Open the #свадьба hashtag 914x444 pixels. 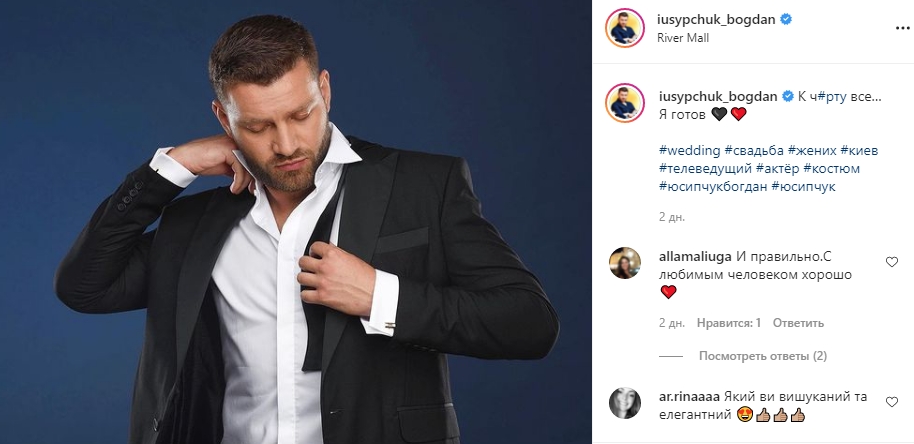coord(749,150)
